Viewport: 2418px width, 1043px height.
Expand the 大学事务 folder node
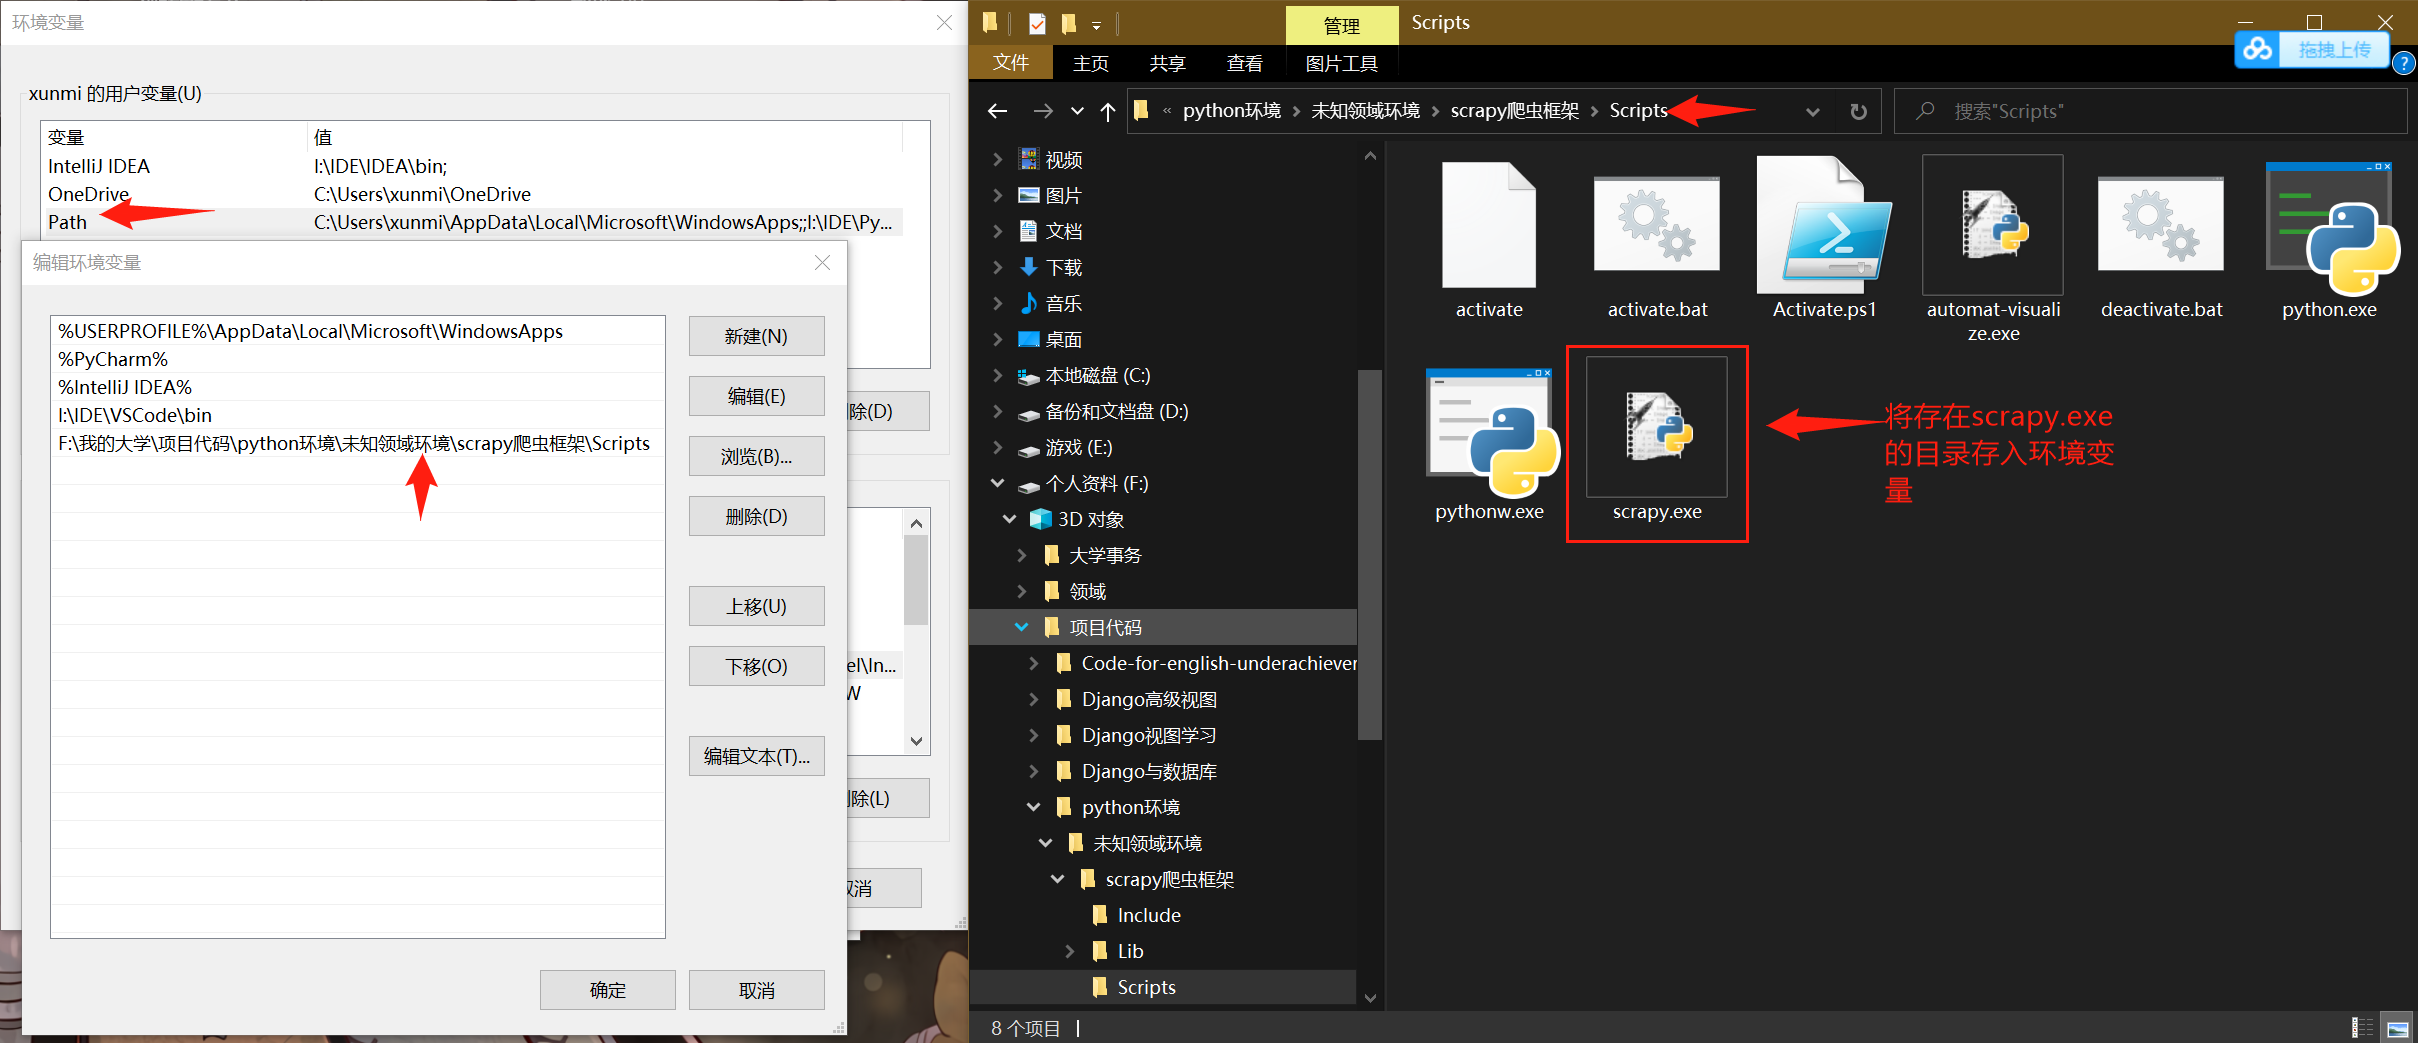[1022, 555]
